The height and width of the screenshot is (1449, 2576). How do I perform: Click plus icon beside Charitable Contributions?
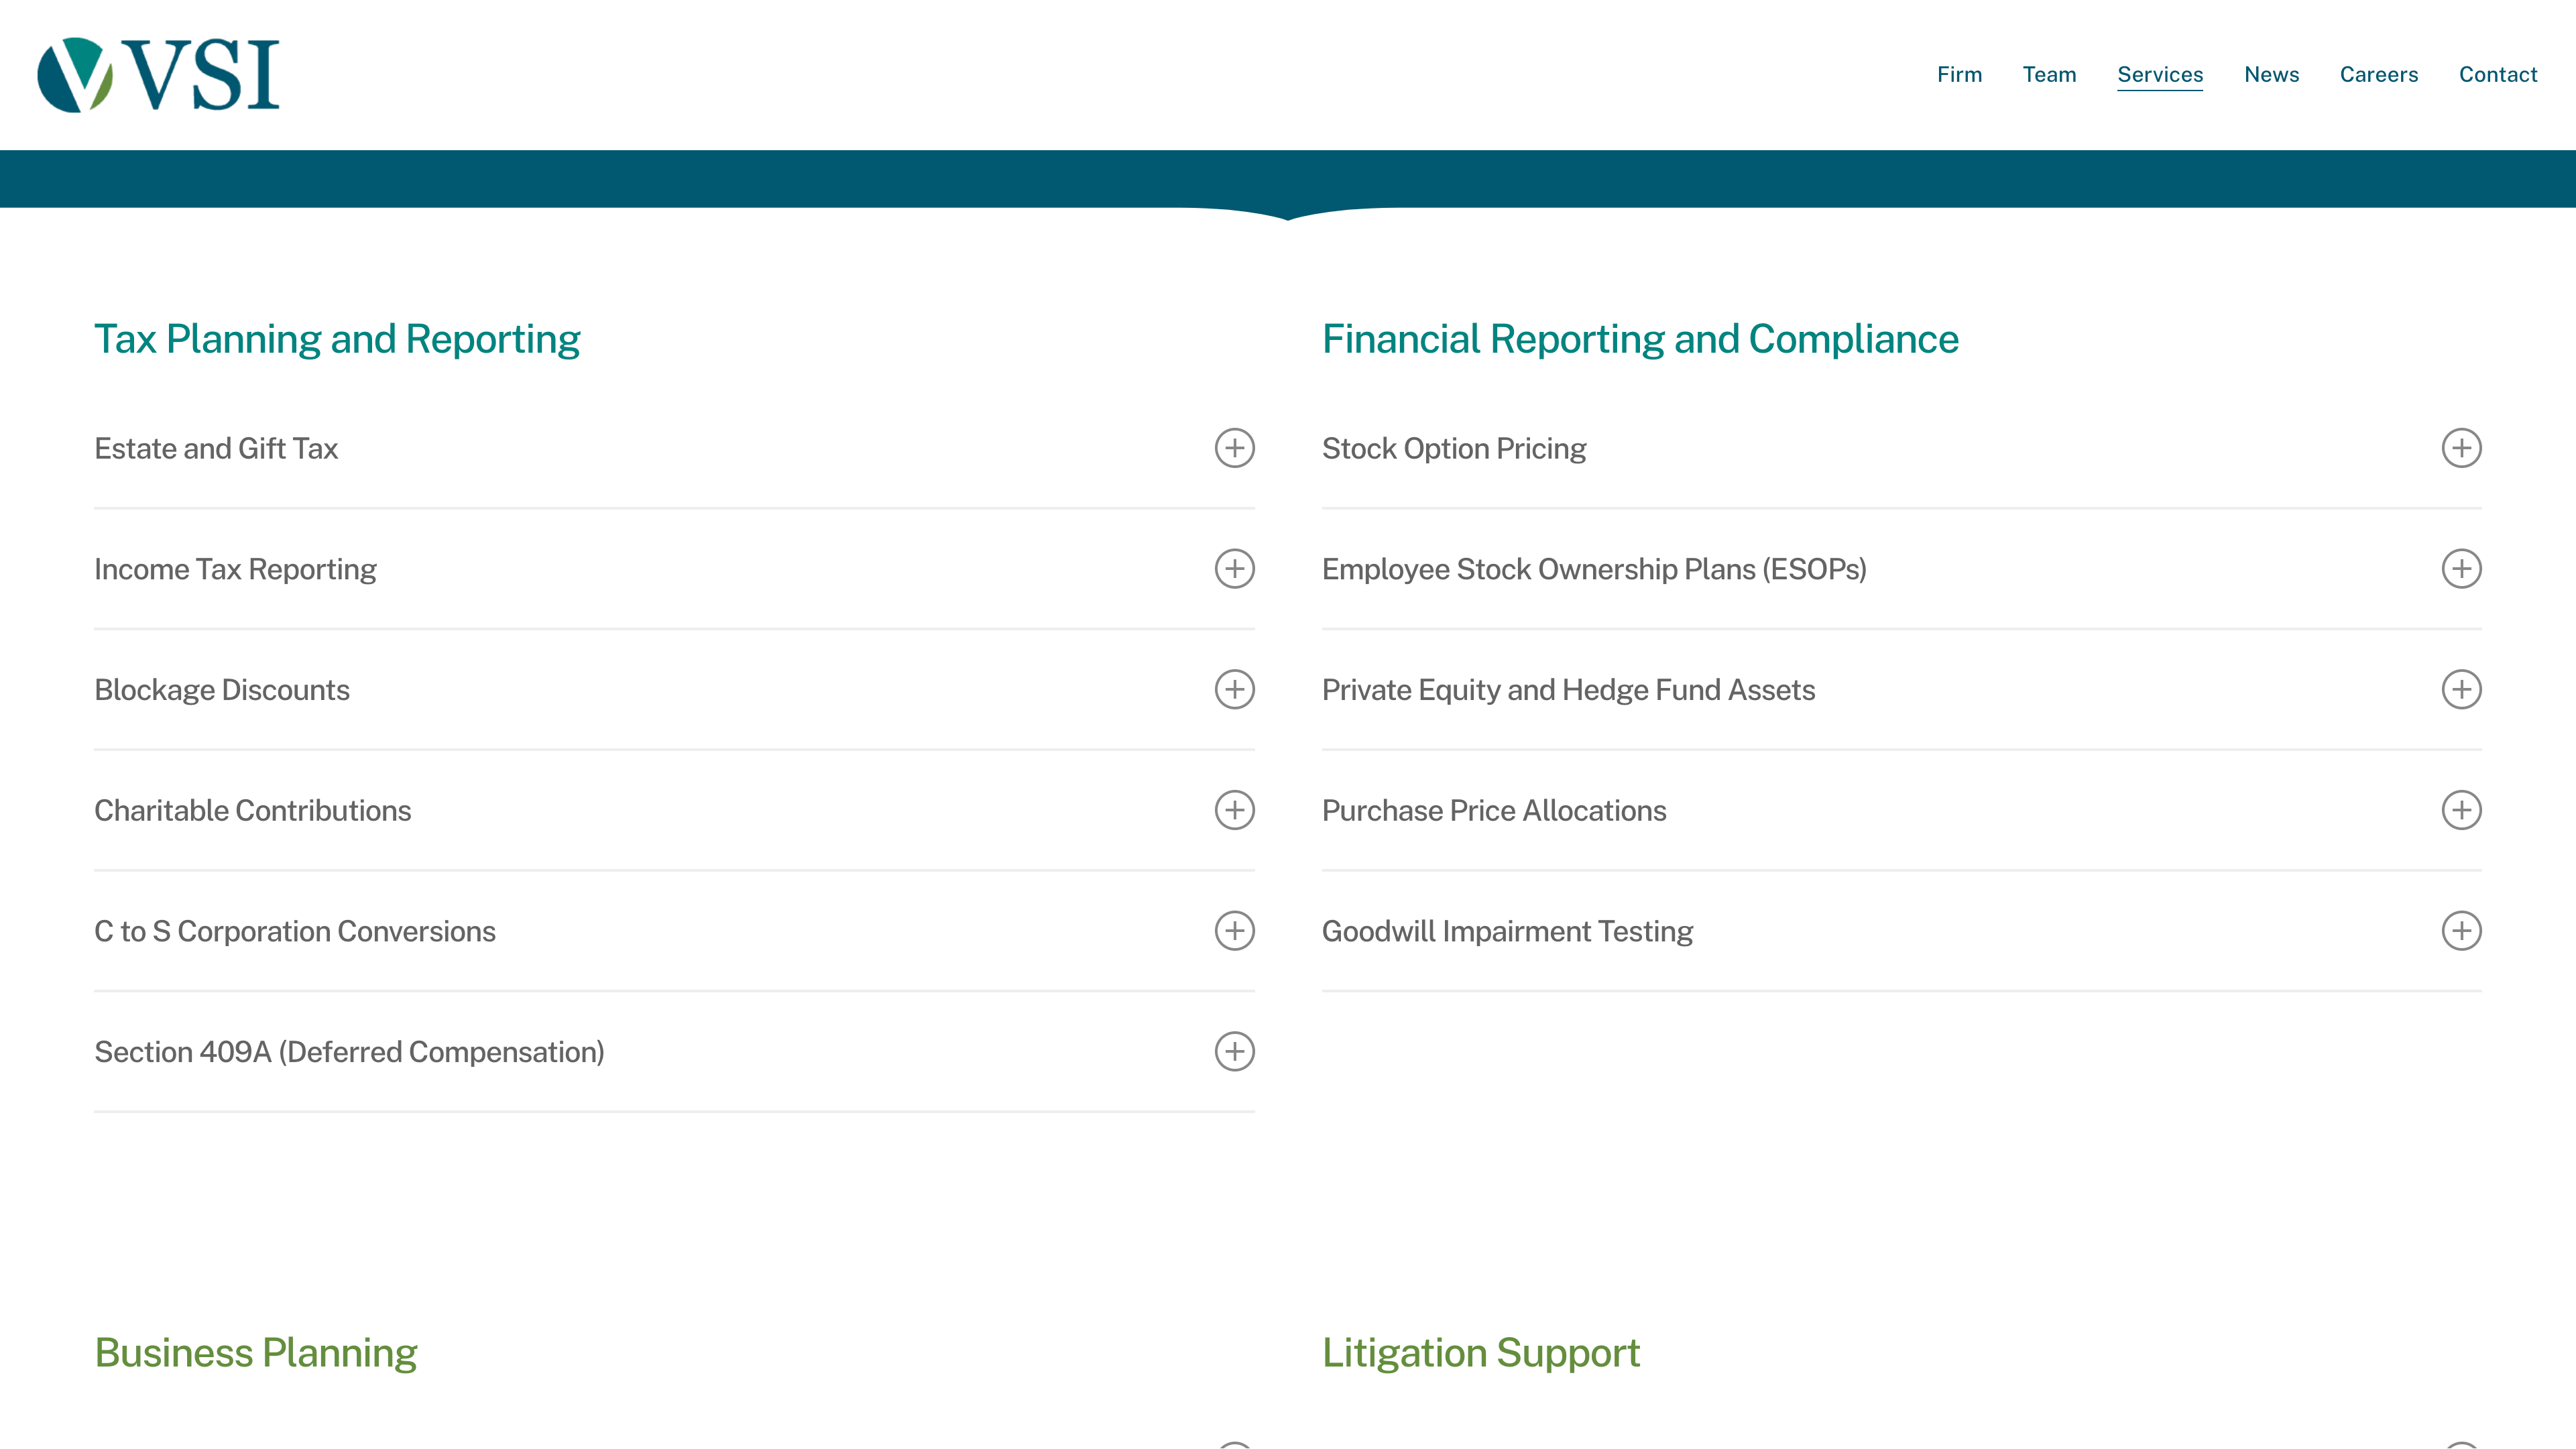pos(1234,810)
